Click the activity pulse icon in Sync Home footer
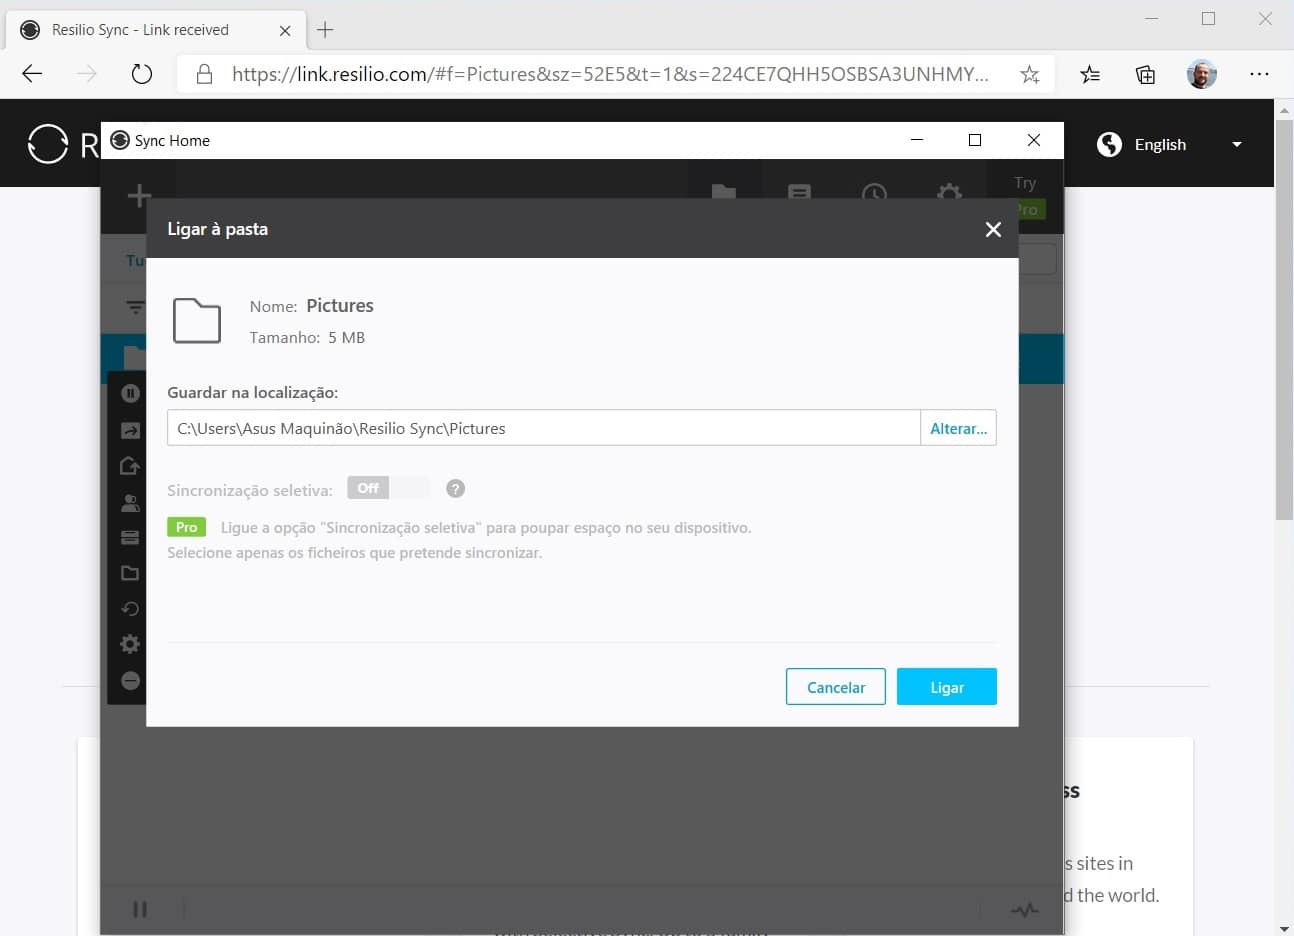 click(1024, 910)
